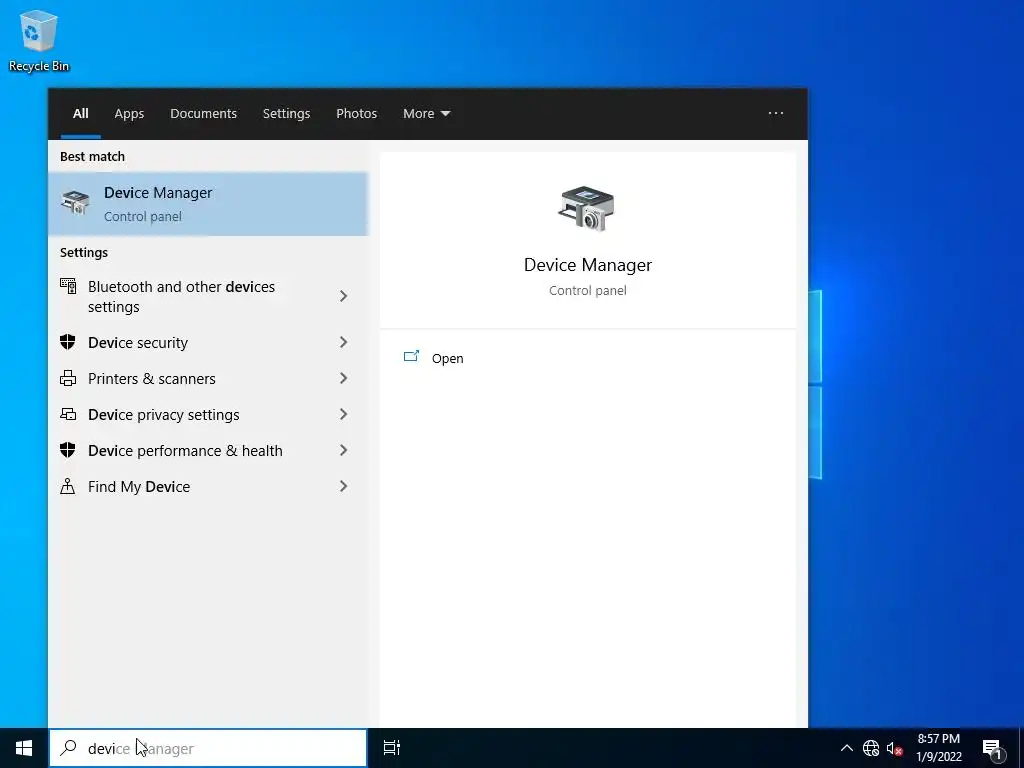The image size is (1024, 768).
Task: Expand the Device security chevron
Action: (x=344, y=342)
